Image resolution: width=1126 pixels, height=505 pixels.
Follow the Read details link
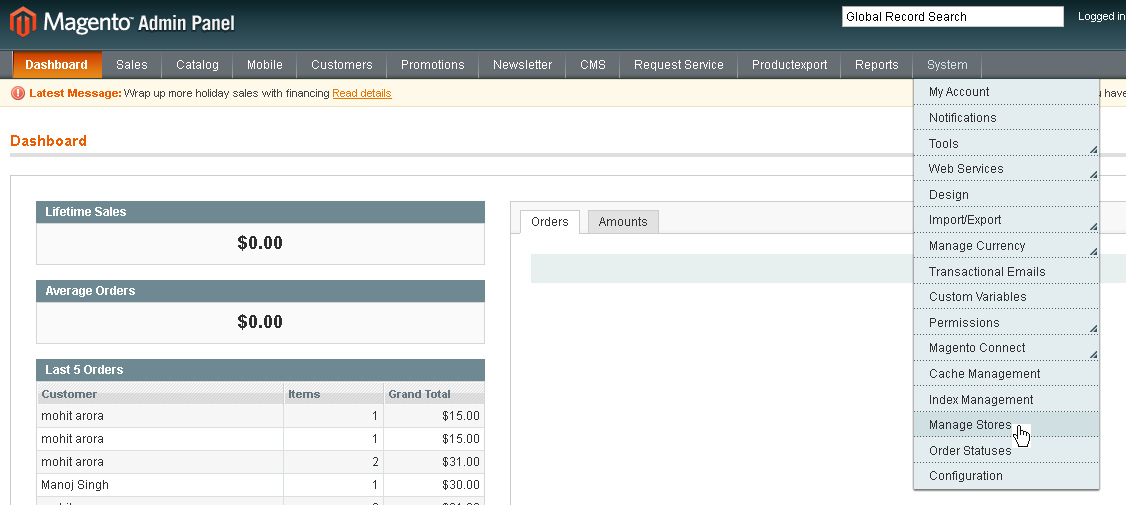(362, 93)
